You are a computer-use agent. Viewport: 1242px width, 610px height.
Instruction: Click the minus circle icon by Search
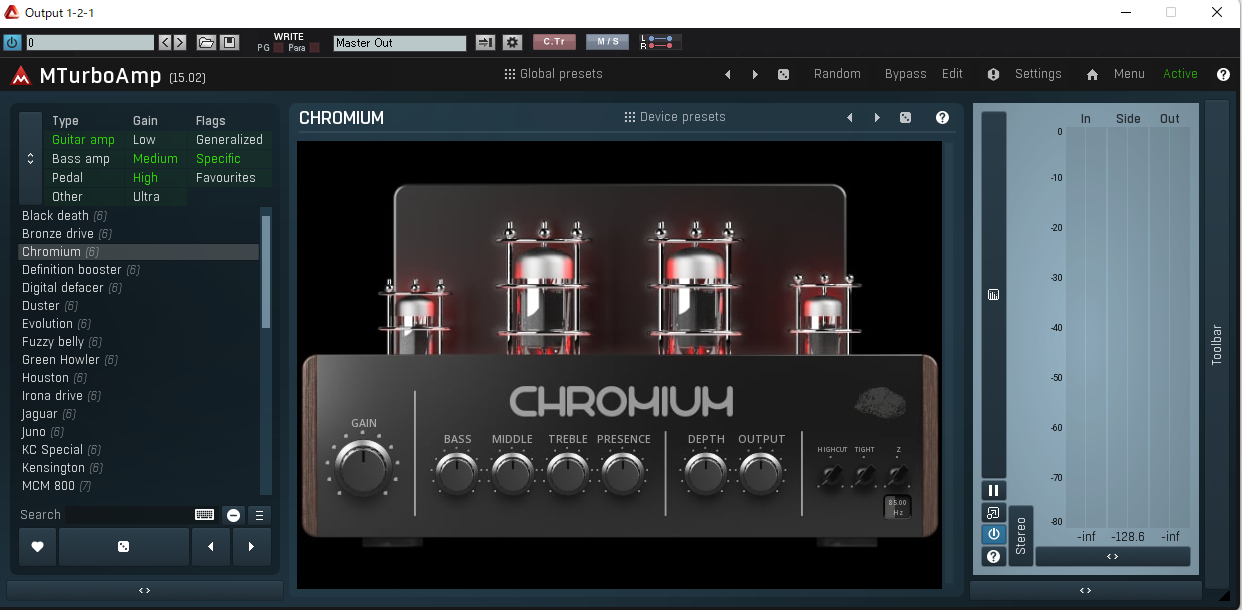(x=233, y=515)
